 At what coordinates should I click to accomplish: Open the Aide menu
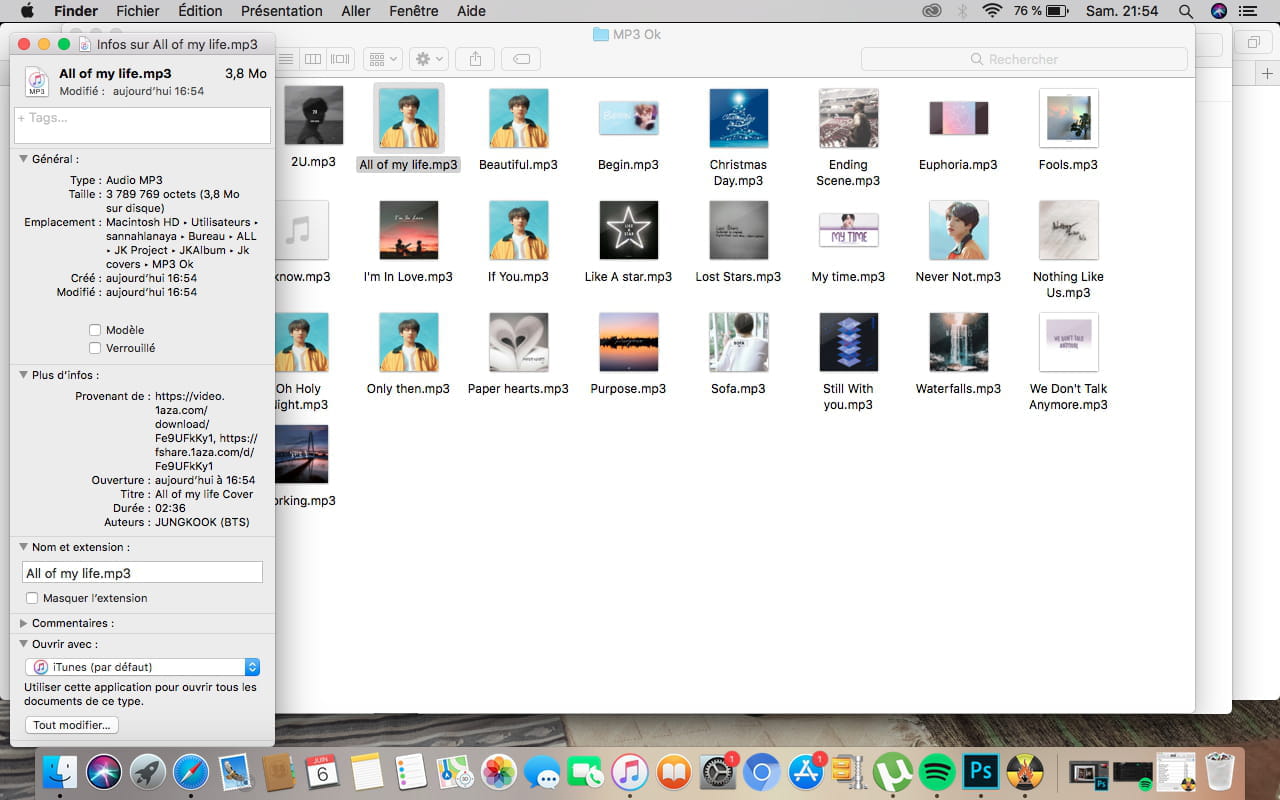[x=471, y=11]
